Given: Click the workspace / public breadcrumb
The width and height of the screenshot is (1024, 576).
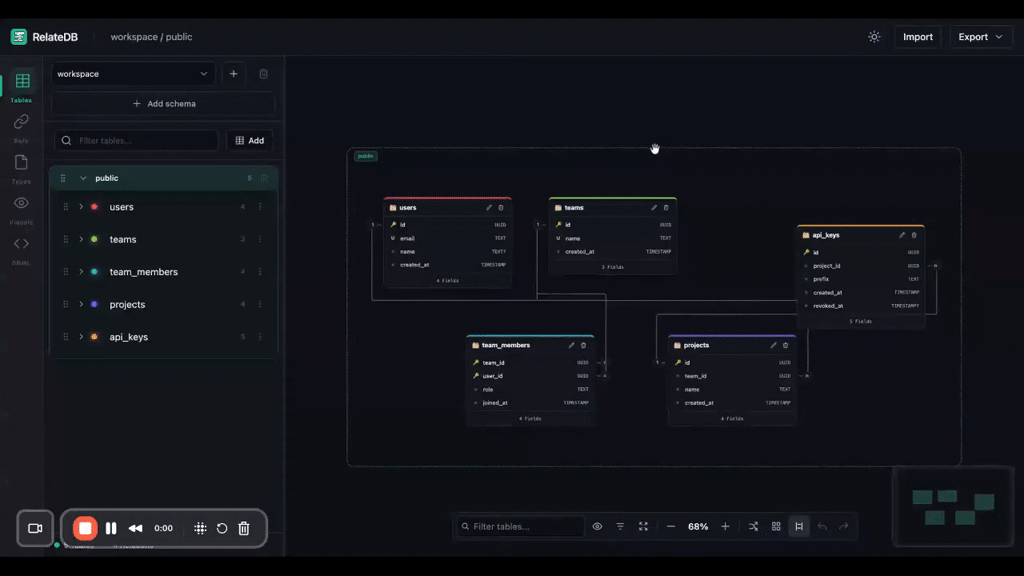Looking at the screenshot, I should [x=152, y=37].
